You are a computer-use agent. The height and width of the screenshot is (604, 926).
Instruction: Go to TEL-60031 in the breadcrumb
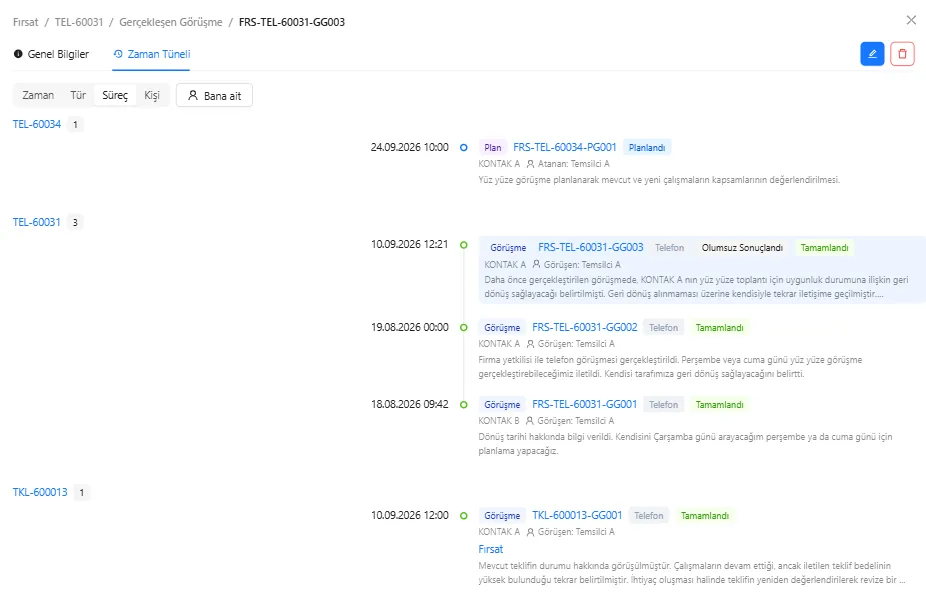tap(79, 22)
